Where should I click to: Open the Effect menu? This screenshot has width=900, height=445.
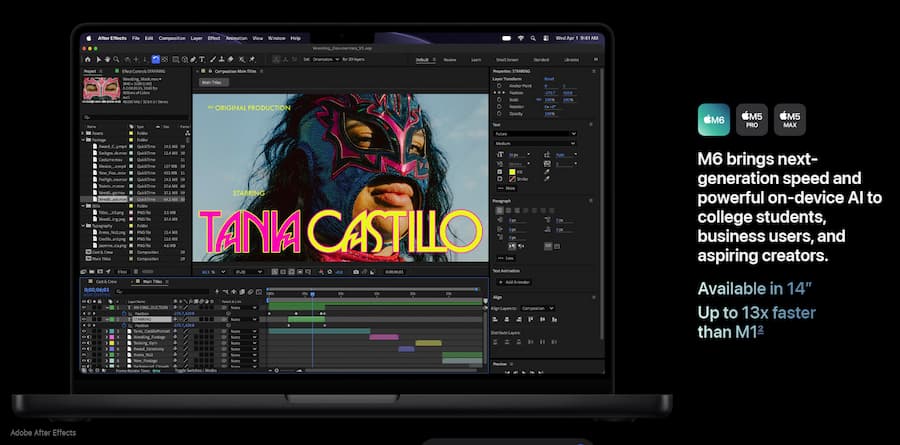pos(214,38)
